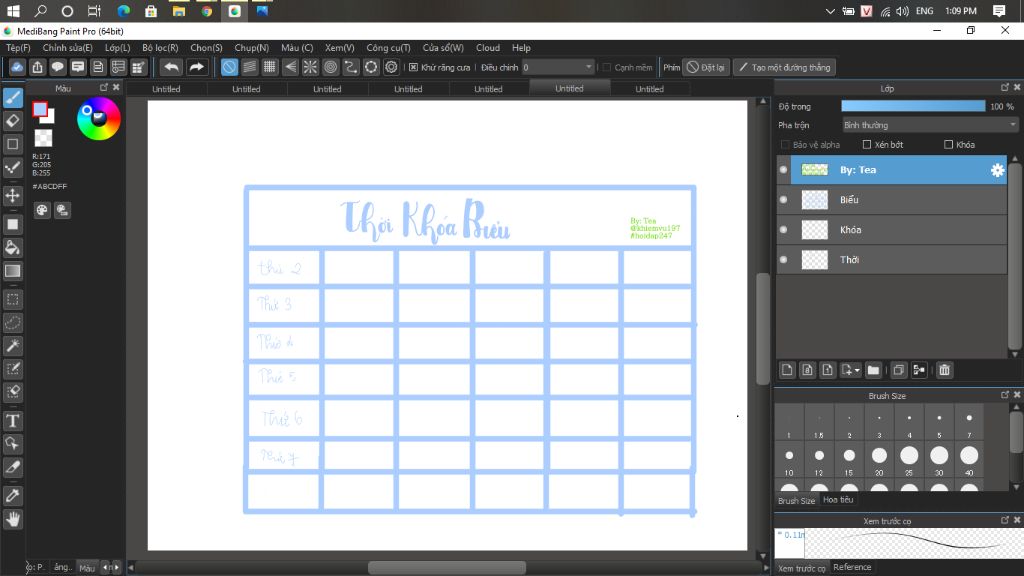Screen dimensions: 1024x576
Task: Enable grid snap guide
Action: (x=269, y=67)
